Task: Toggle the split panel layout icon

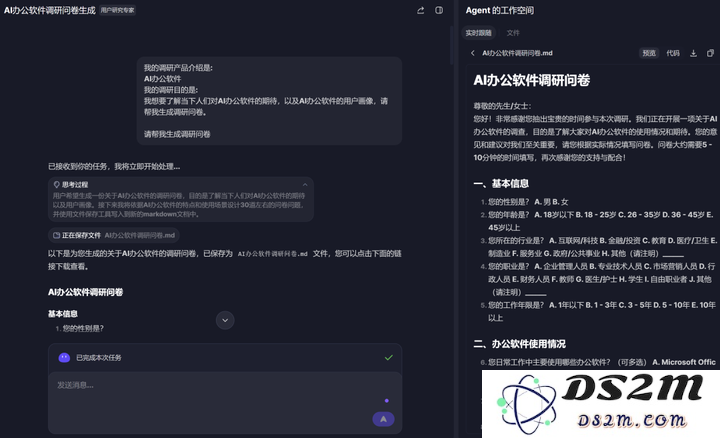Action: coord(439,10)
